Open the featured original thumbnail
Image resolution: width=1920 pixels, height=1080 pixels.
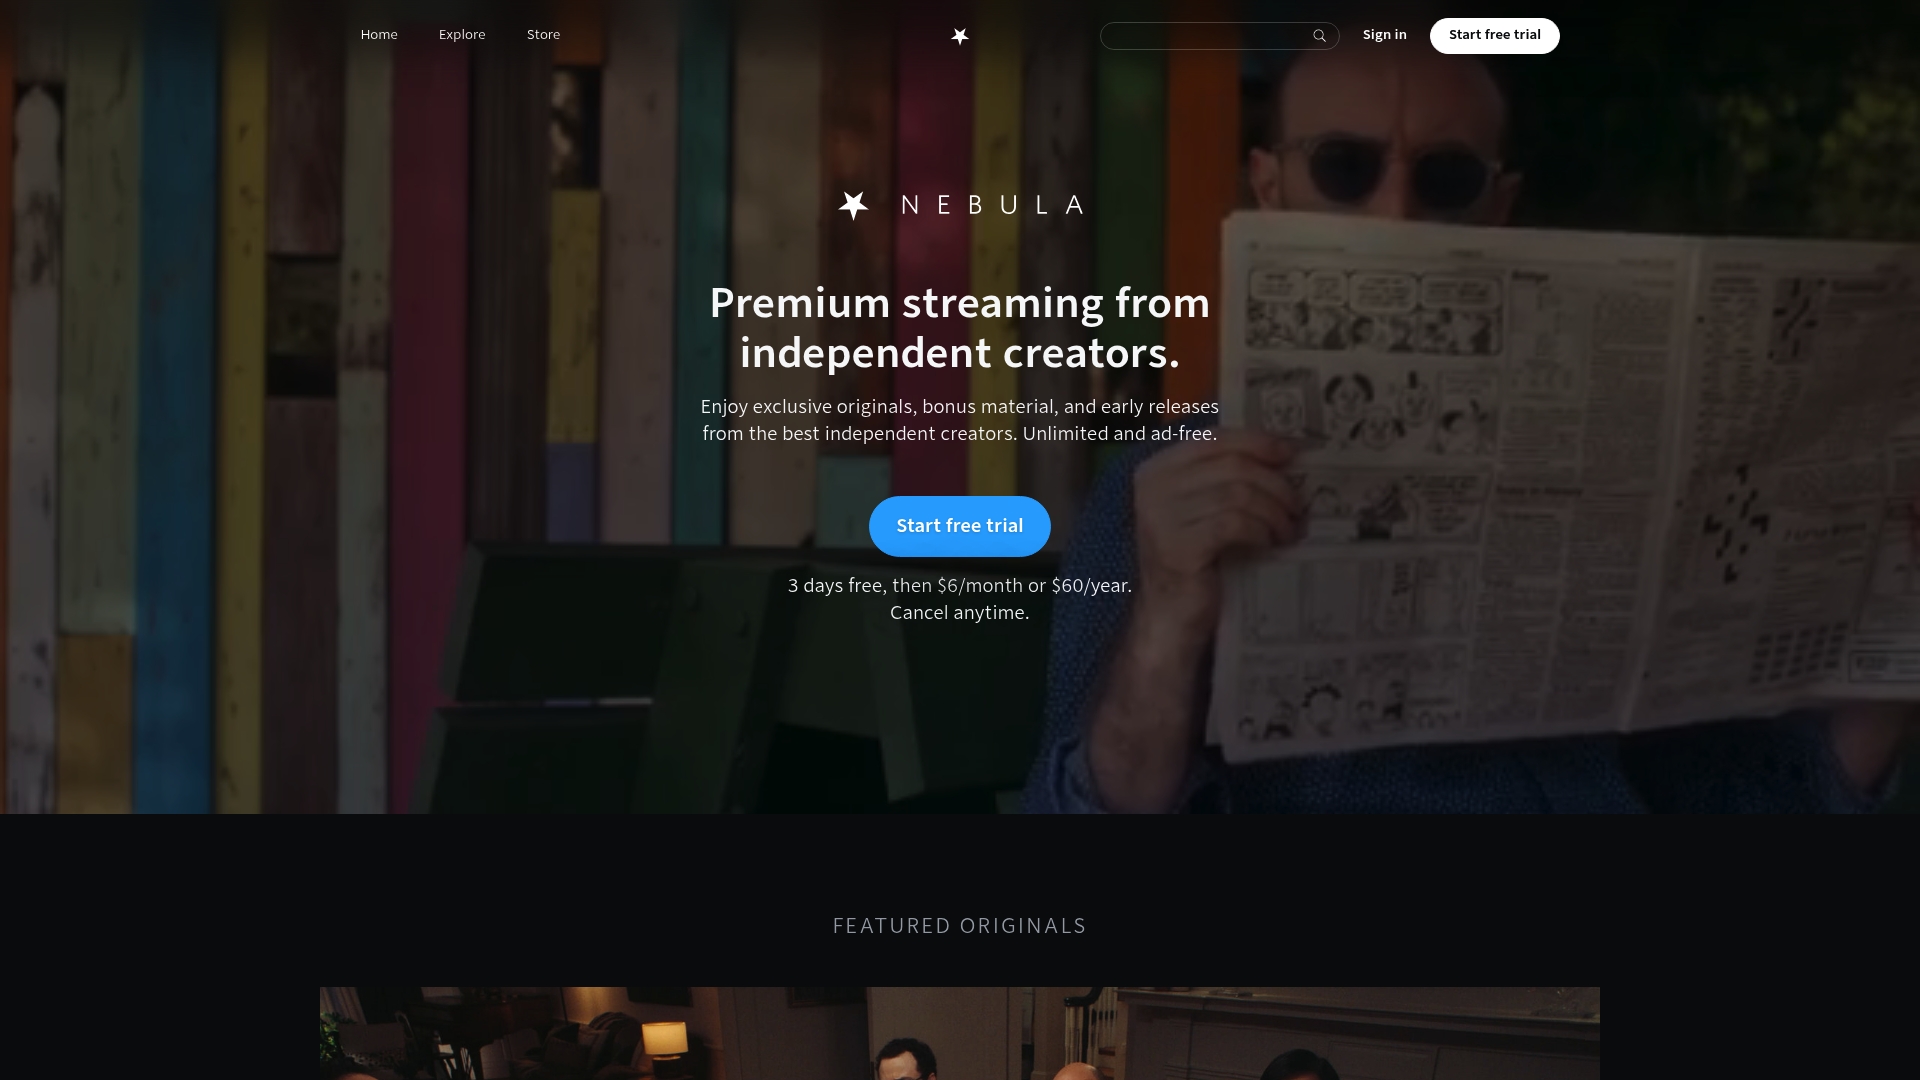[x=960, y=1033]
